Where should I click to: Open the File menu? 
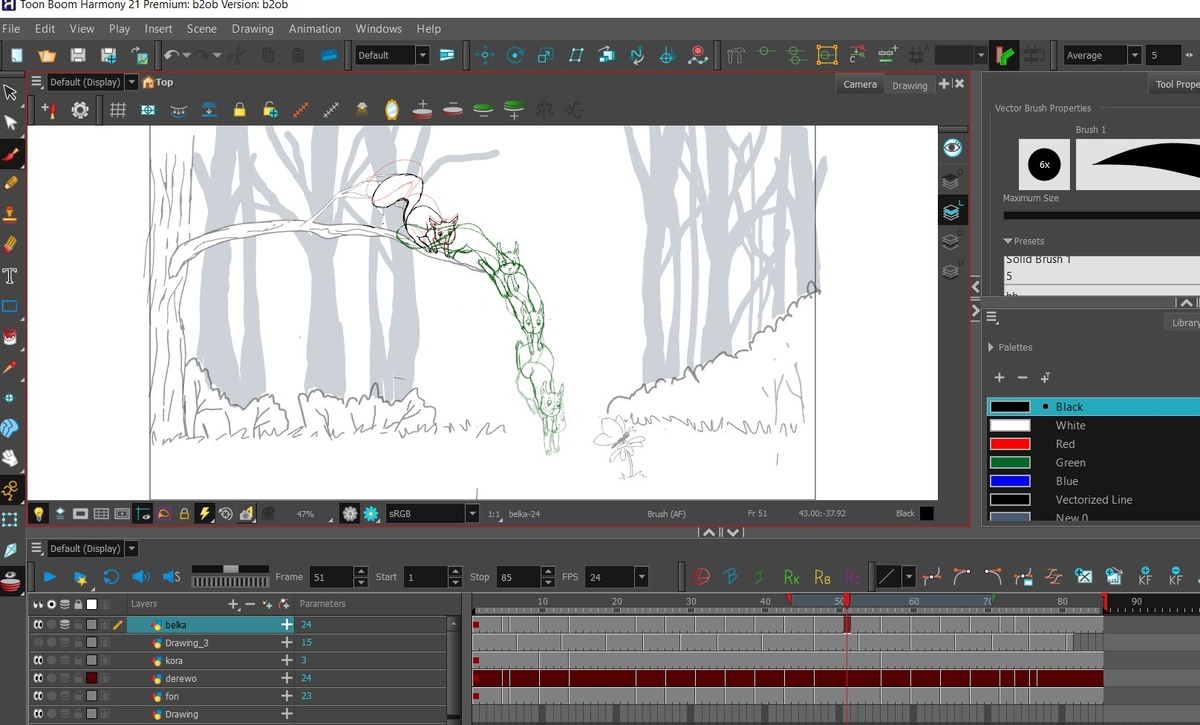11,29
